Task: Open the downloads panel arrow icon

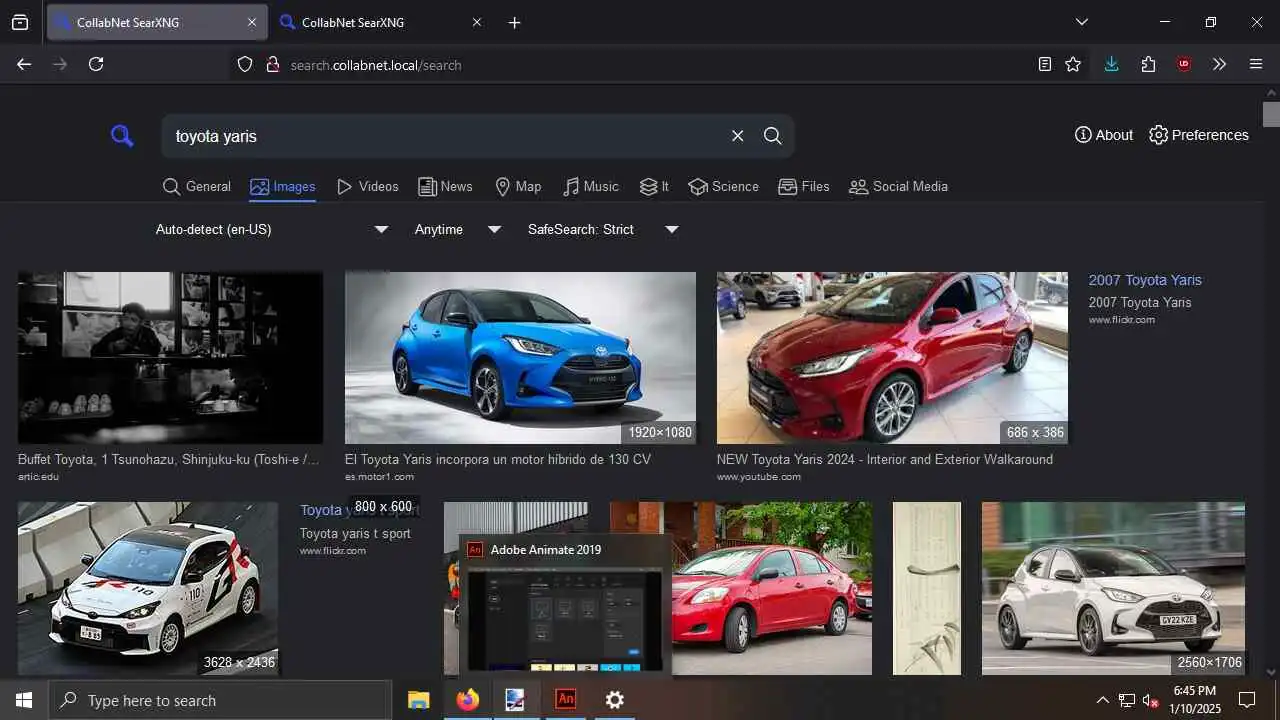Action: pos(1111,64)
